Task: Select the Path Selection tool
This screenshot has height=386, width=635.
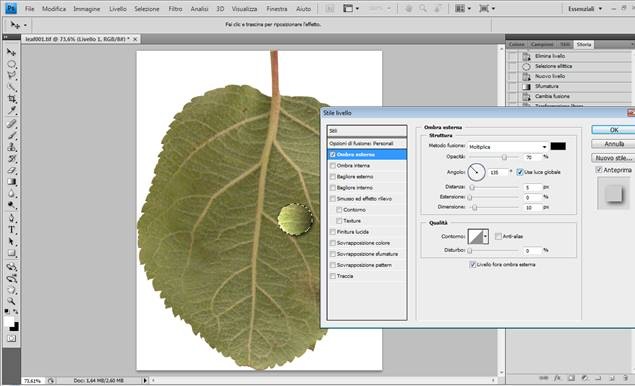Action: 11,241
